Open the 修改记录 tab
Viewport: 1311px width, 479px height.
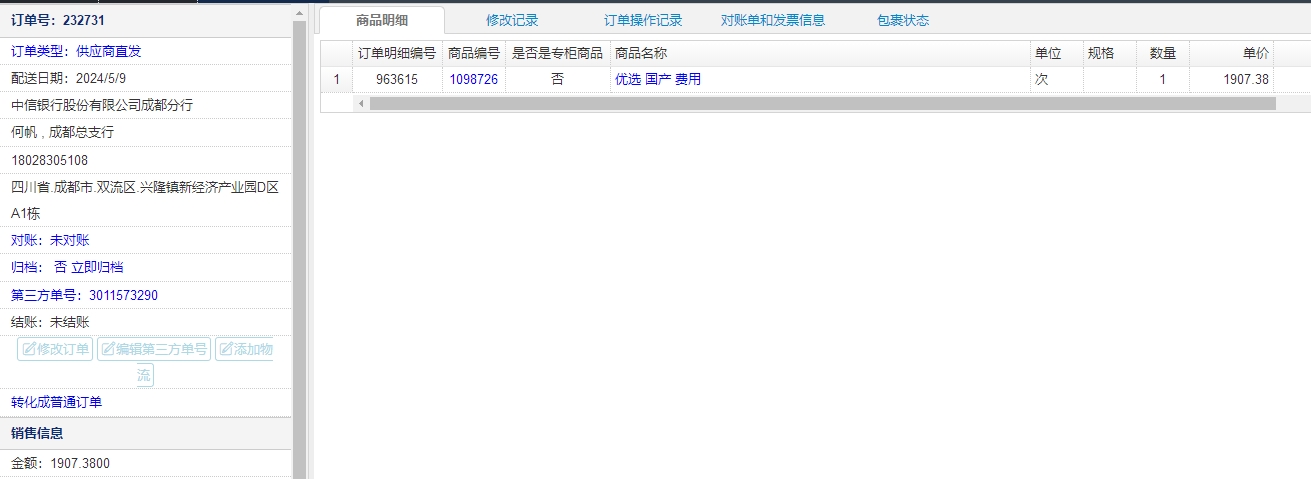click(512, 20)
